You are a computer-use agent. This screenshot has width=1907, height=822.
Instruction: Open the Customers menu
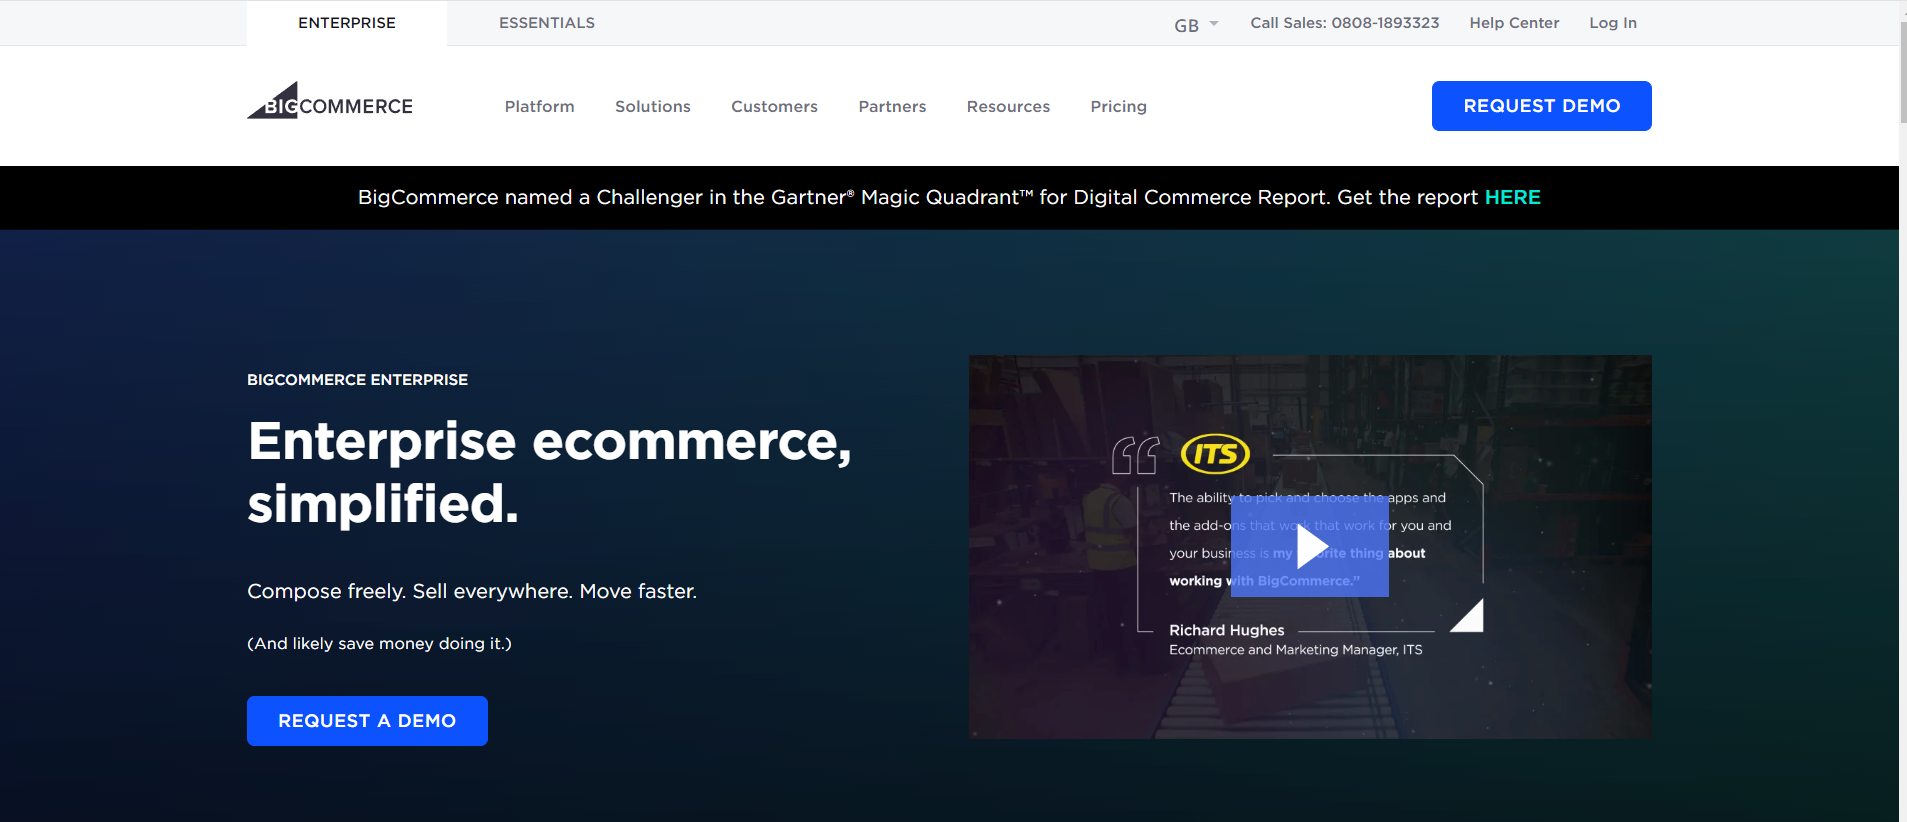point(775,106)
